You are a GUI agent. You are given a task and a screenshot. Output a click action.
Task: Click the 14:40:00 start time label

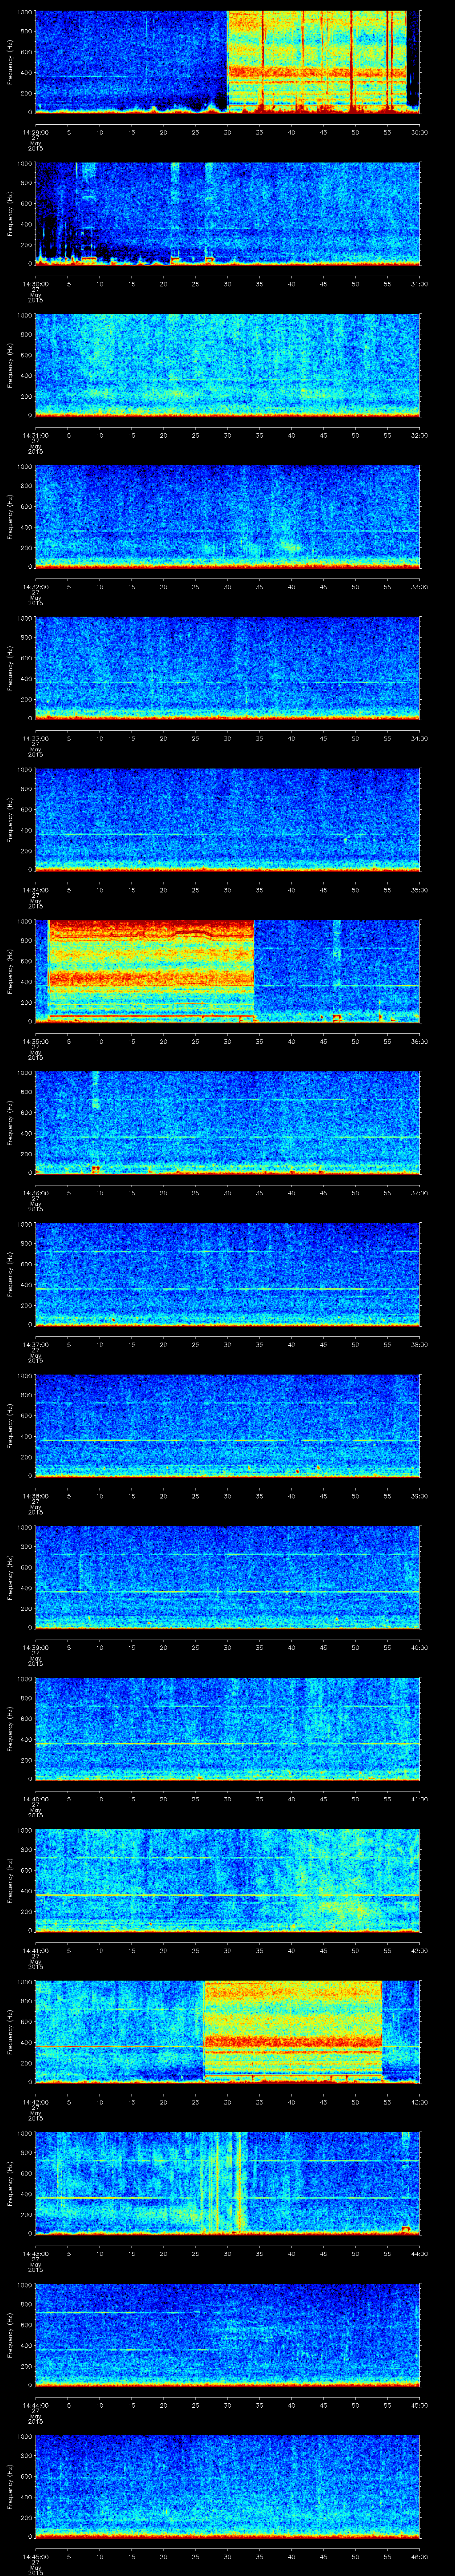(35, 1800)
